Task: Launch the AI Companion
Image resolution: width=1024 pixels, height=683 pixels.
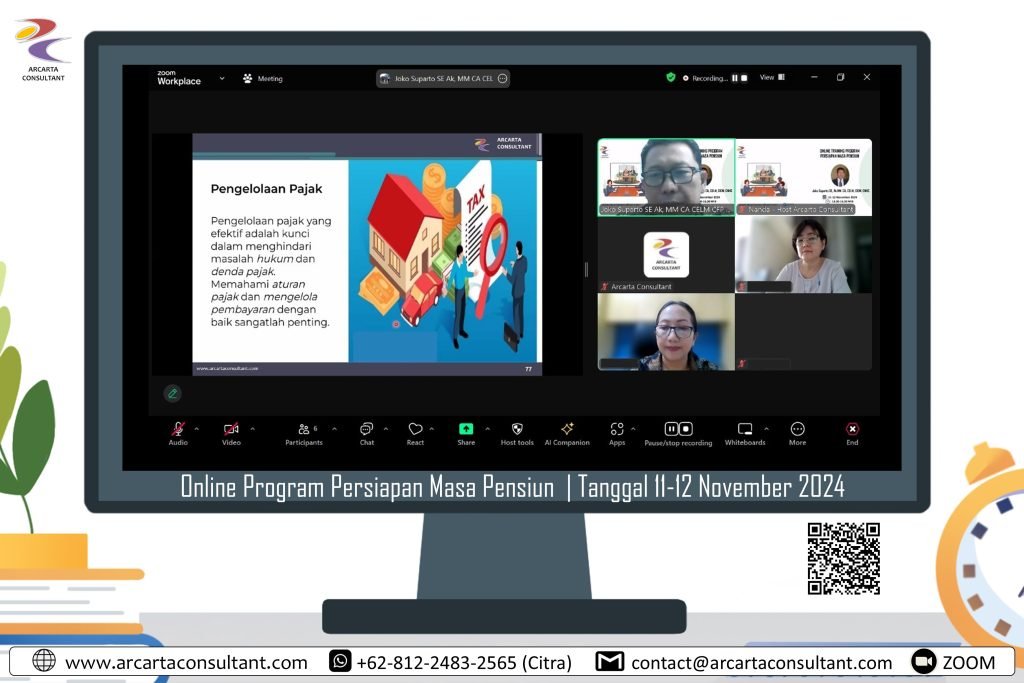Action: tap(567, 429)
